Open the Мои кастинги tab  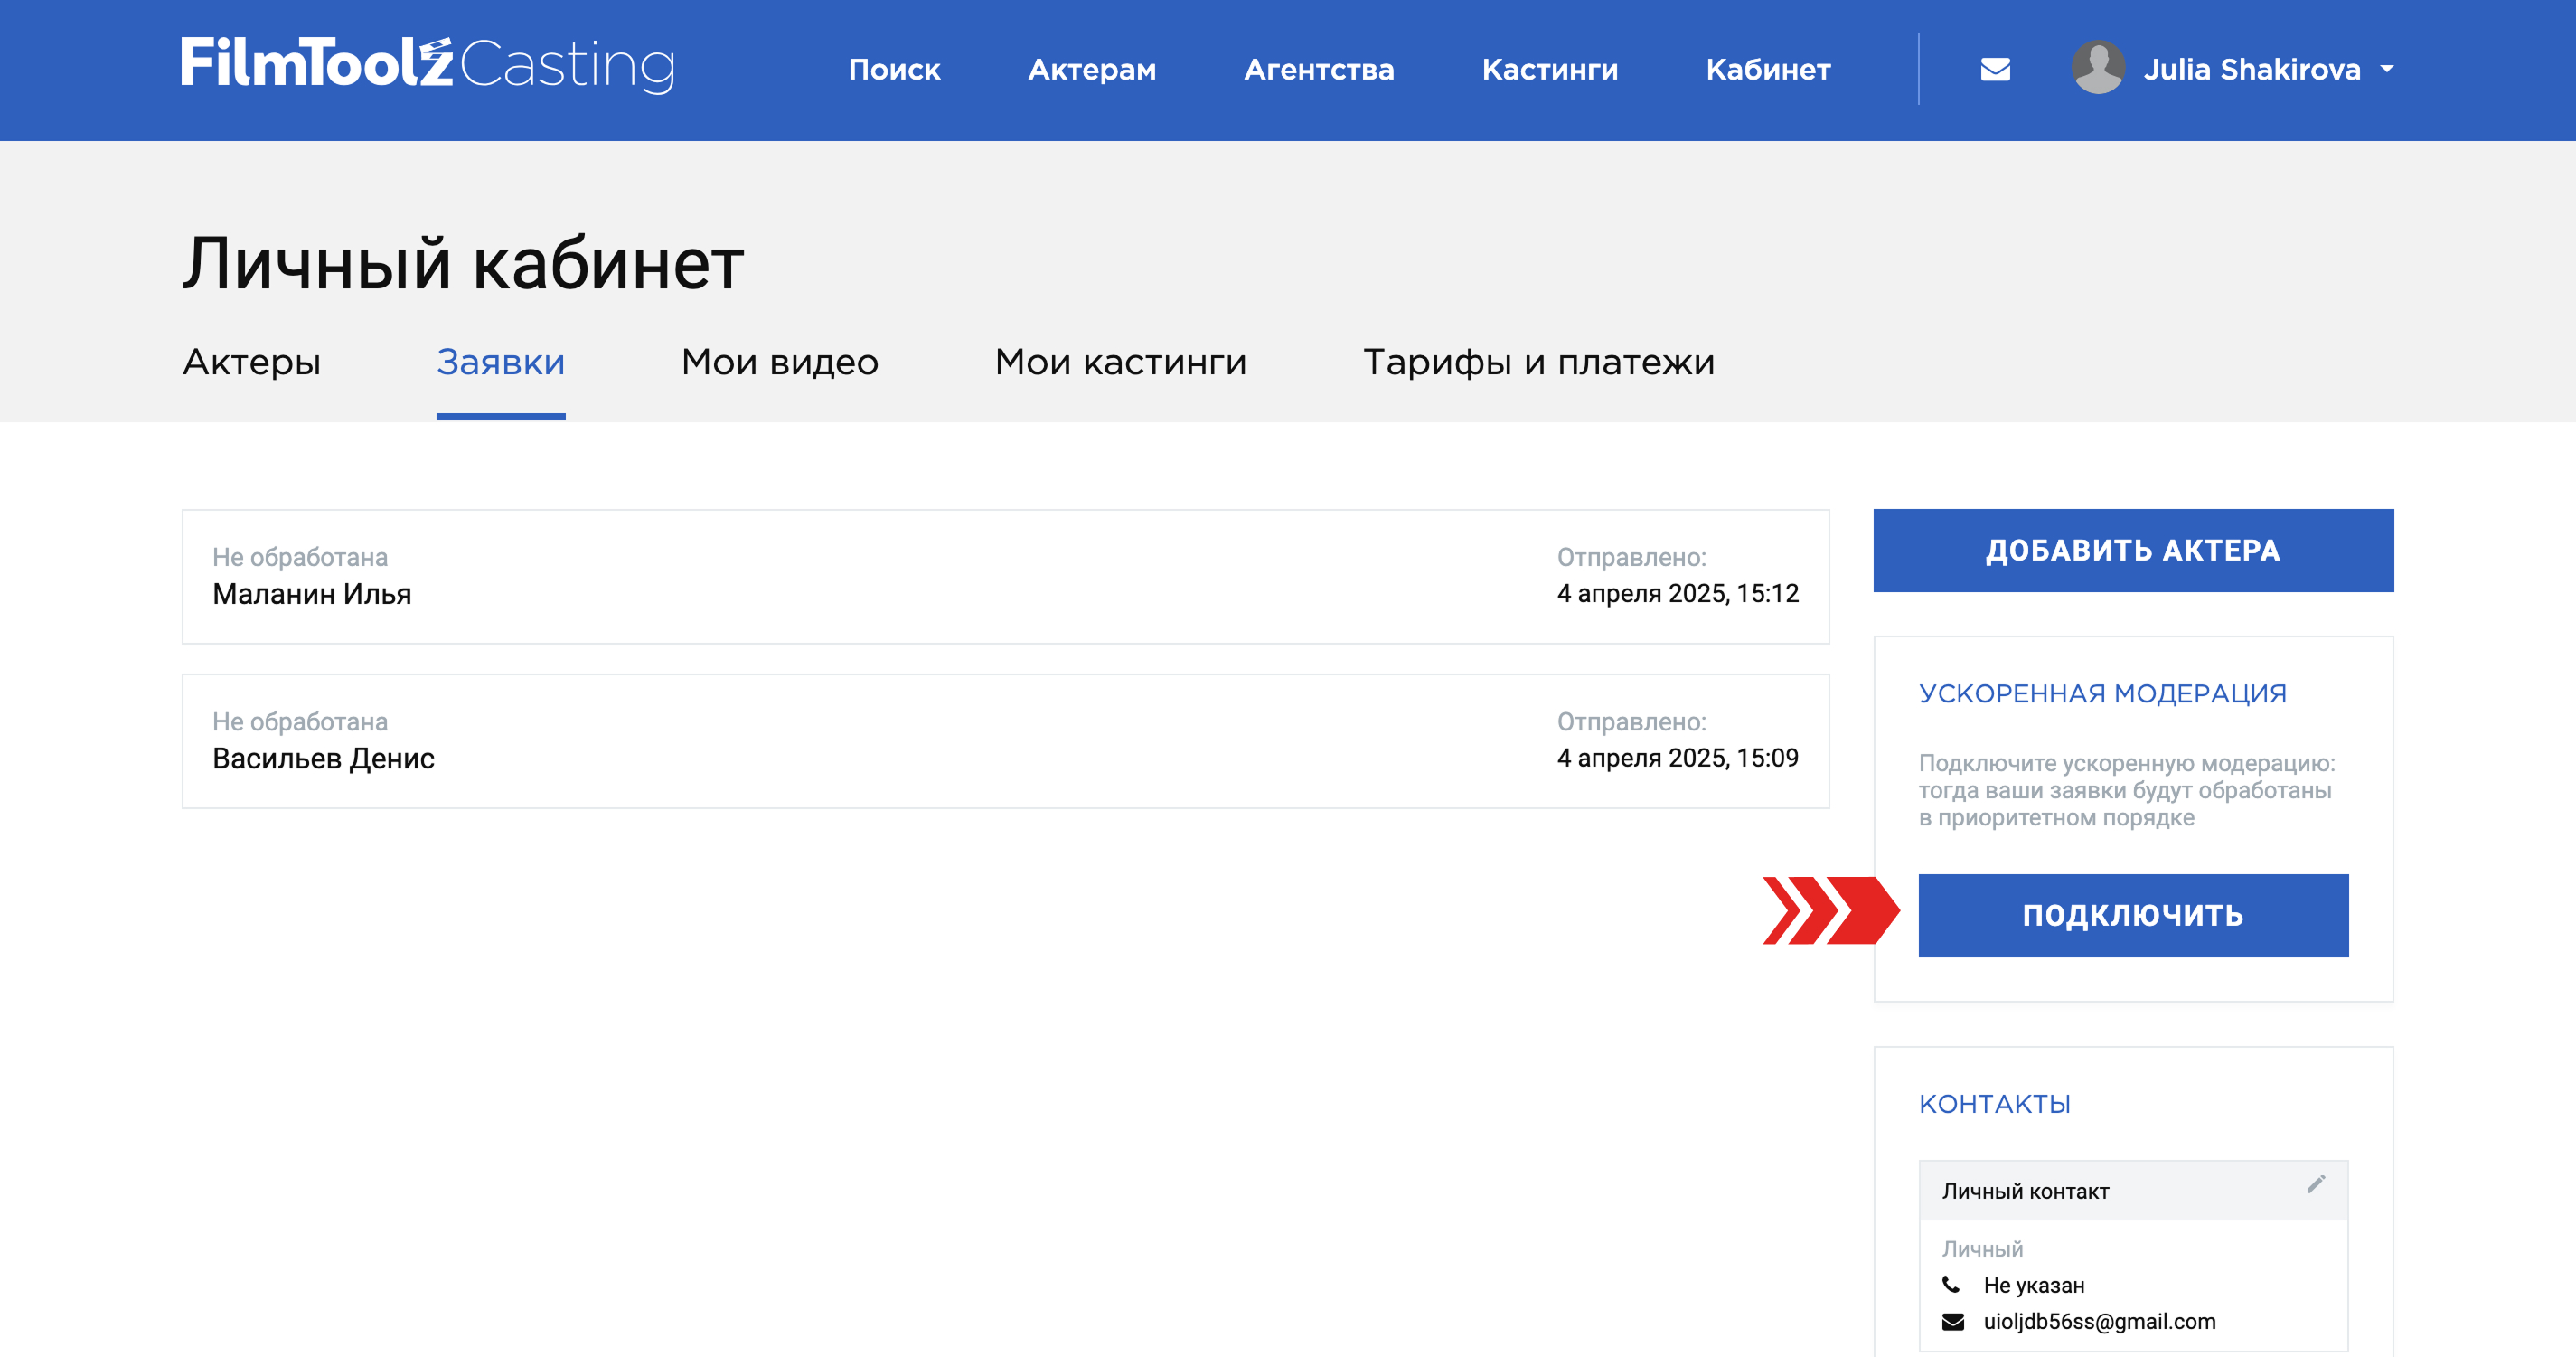pos(1121,362)
